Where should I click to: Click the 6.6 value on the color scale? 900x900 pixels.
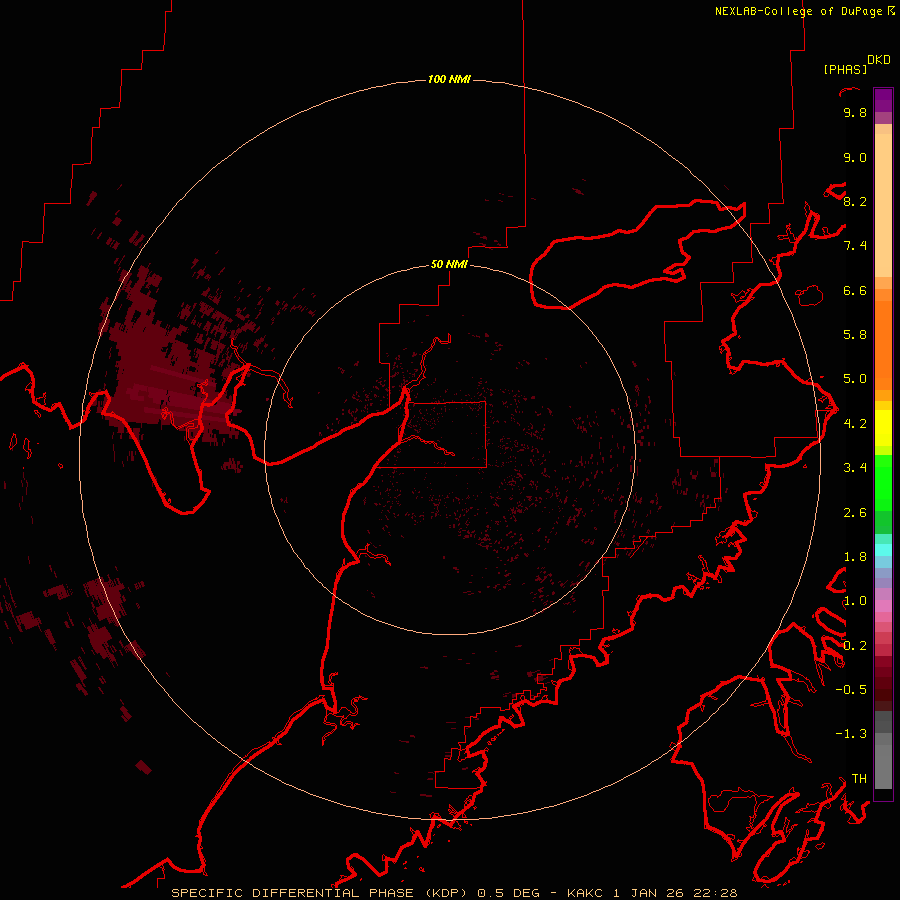[x=855, y=290]
